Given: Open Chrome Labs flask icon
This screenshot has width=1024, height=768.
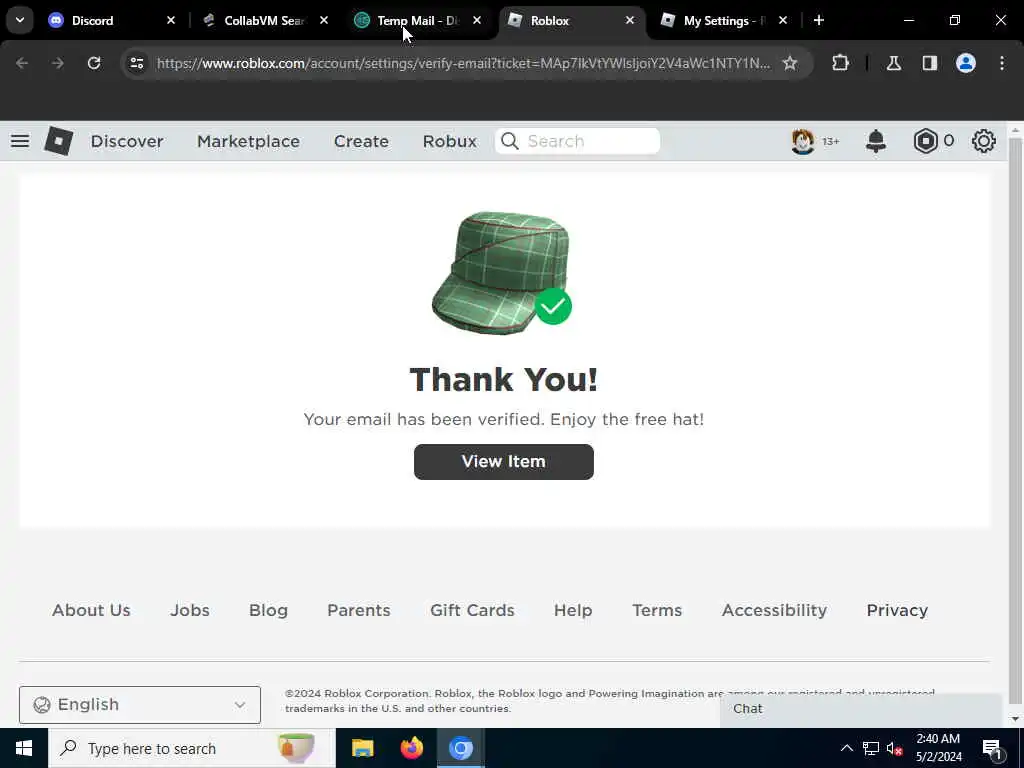Looking at the screenshot, I should pyautogui.click(x=894, y=63).
